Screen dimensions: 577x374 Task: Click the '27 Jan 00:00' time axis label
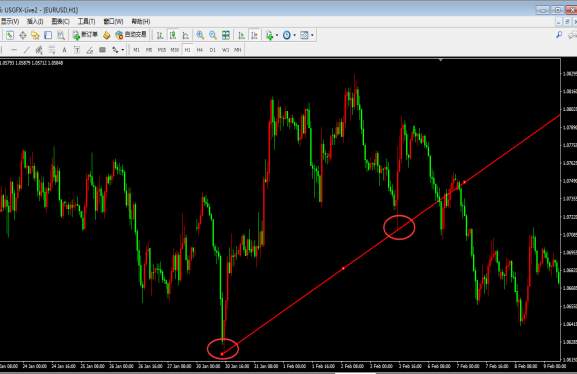pos(179,366)
